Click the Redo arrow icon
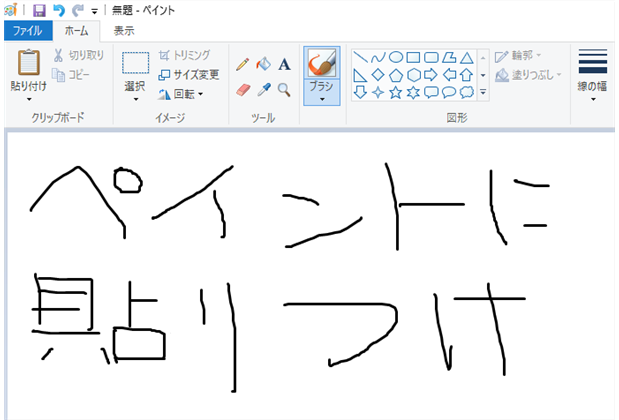The width and height of the screenshot is (619, 420). pos(78,10)
